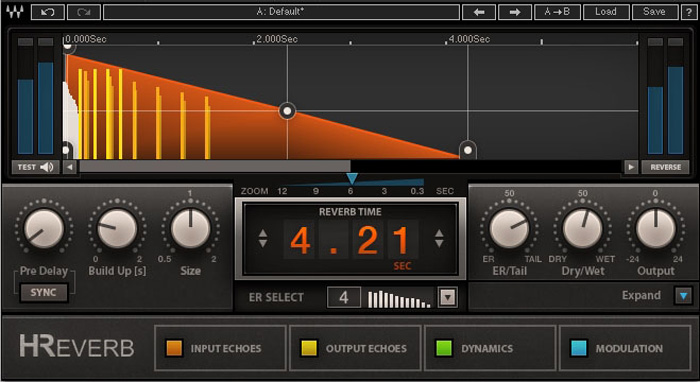Open the ER SELECT dropdown arrow

point(447,297)
